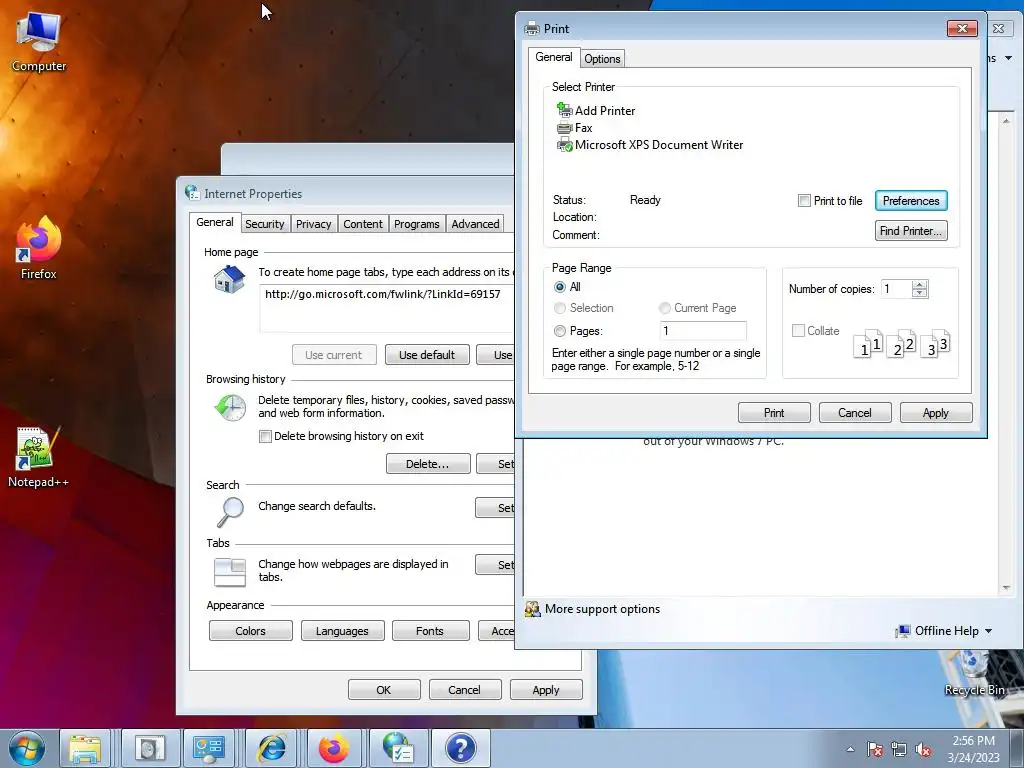Viewport: 1024px width, 768px height.
Task: Click the home page URL text box
Action: tap(387, 308)
